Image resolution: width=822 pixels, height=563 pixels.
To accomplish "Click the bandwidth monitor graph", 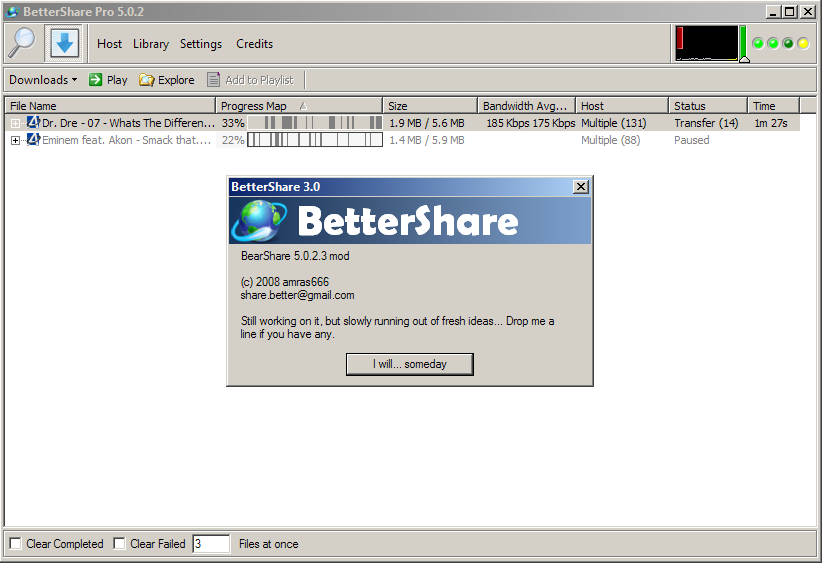I will tap(706, 44).
